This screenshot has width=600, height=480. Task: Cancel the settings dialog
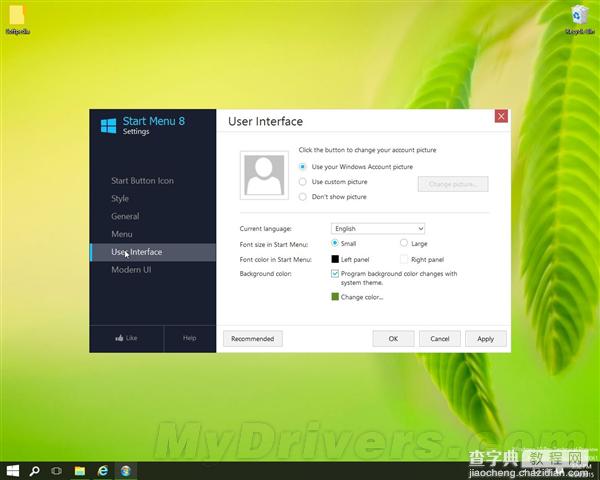point(440,339)
